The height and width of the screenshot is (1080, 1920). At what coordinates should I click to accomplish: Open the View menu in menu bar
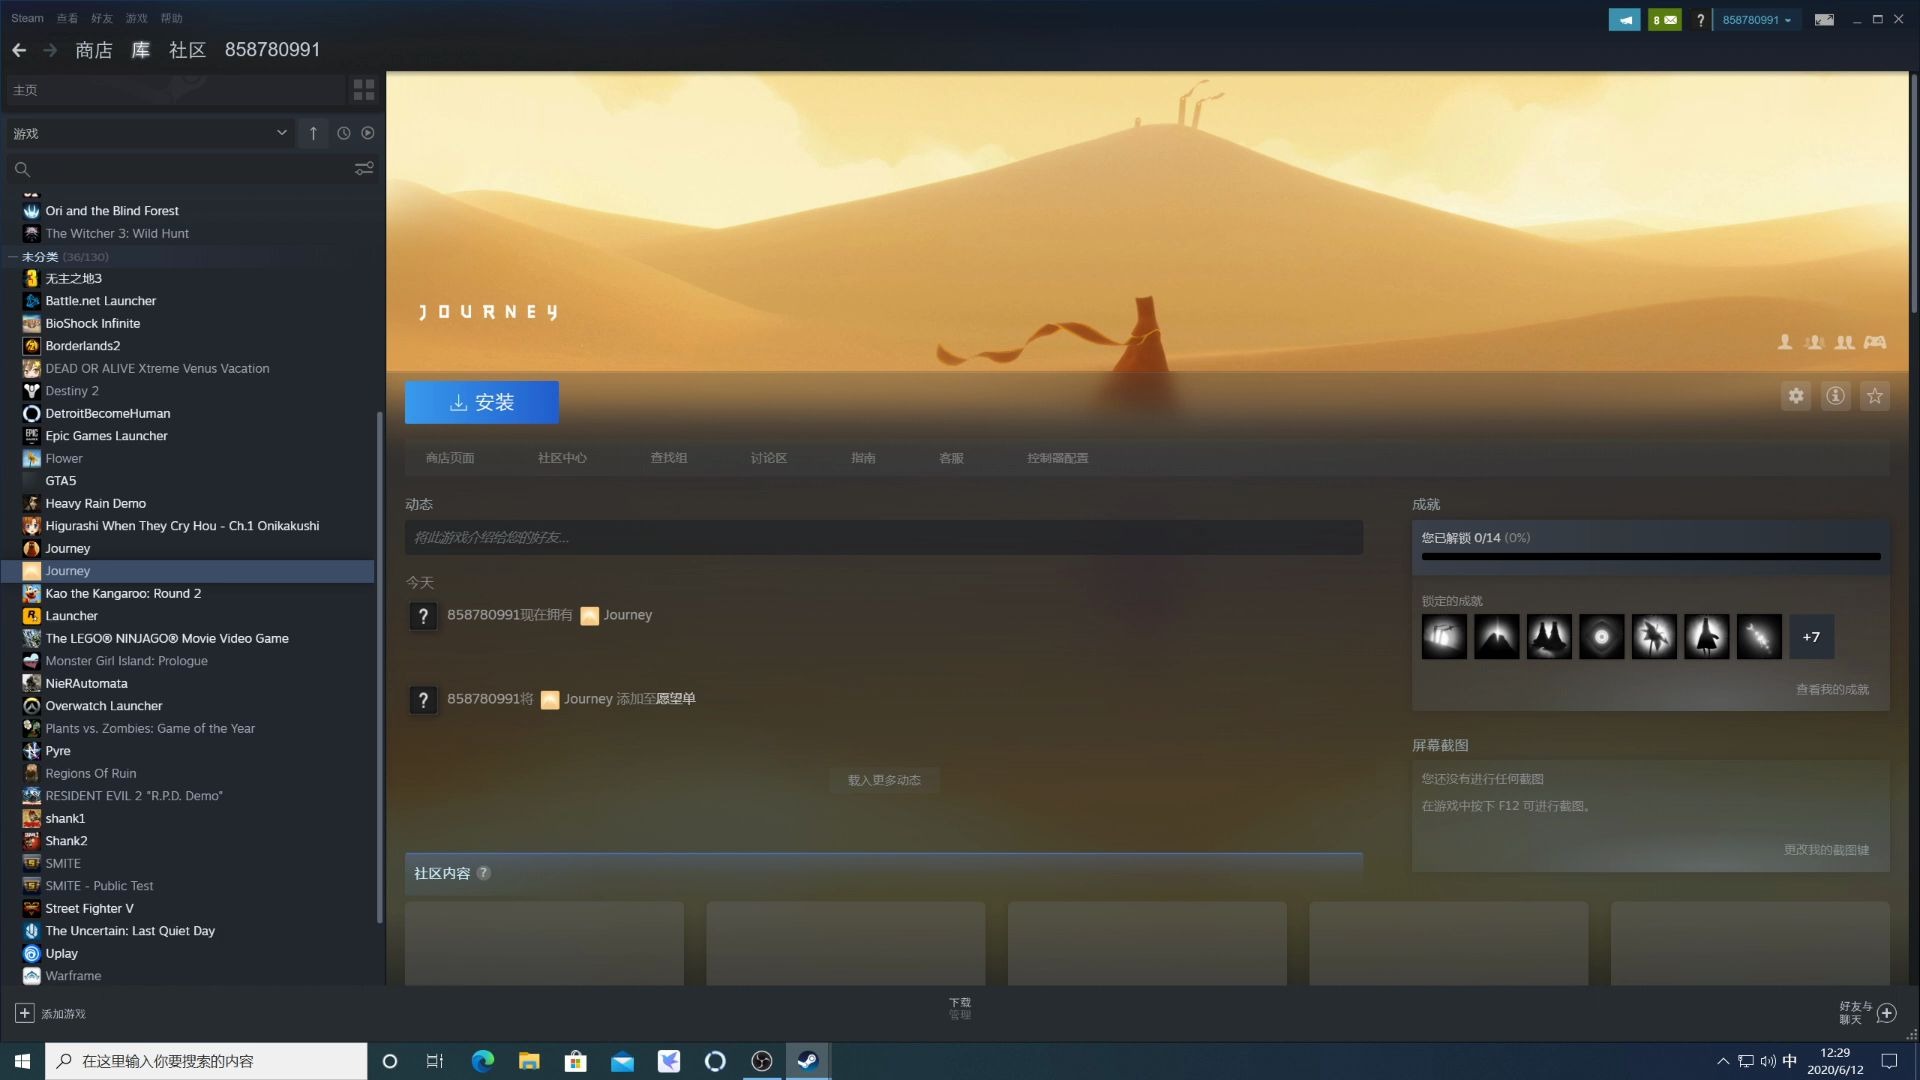tap(67, 18)
